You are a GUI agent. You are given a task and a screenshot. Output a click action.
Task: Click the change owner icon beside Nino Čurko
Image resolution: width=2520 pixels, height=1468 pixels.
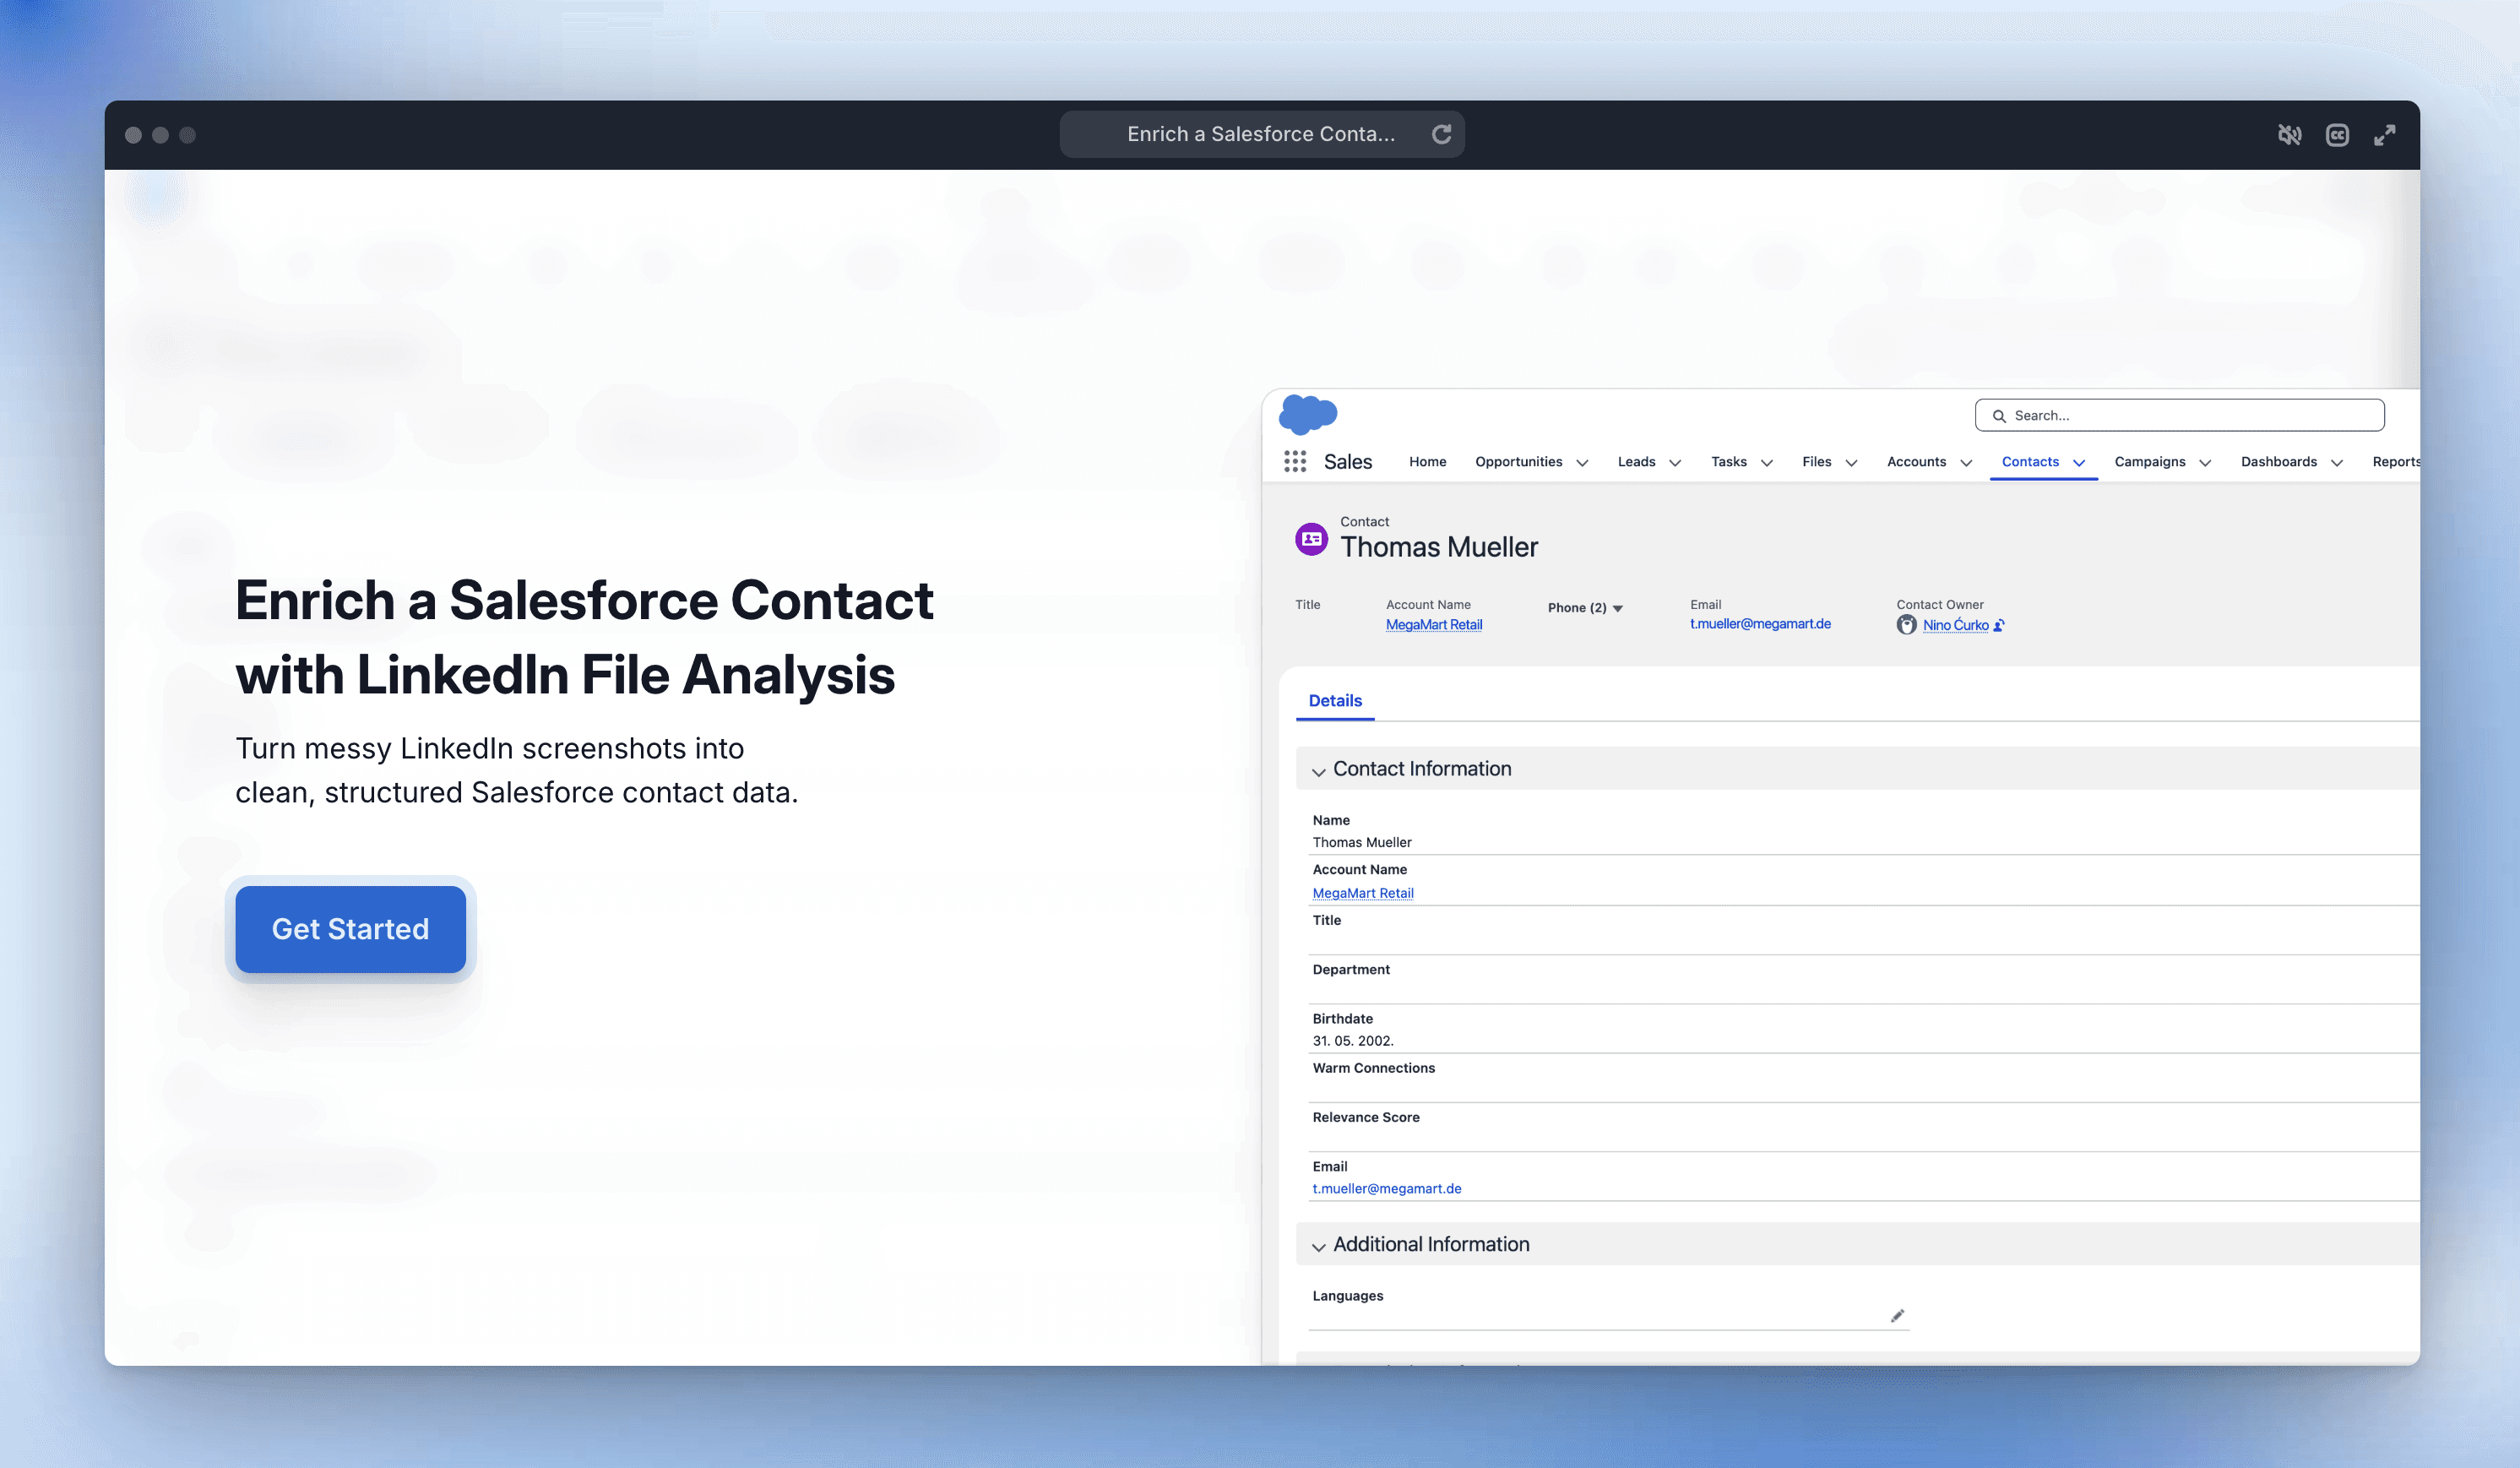1999,625
